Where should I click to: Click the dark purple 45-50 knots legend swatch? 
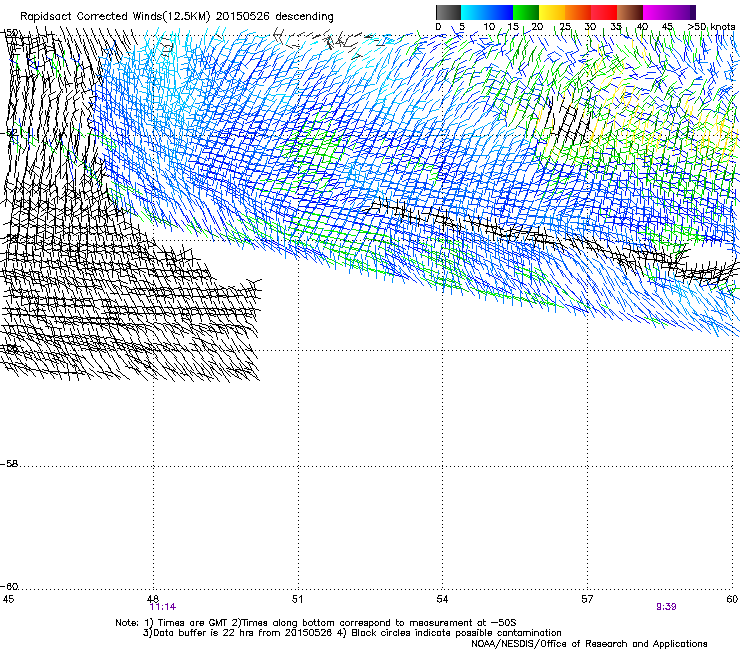682,12
